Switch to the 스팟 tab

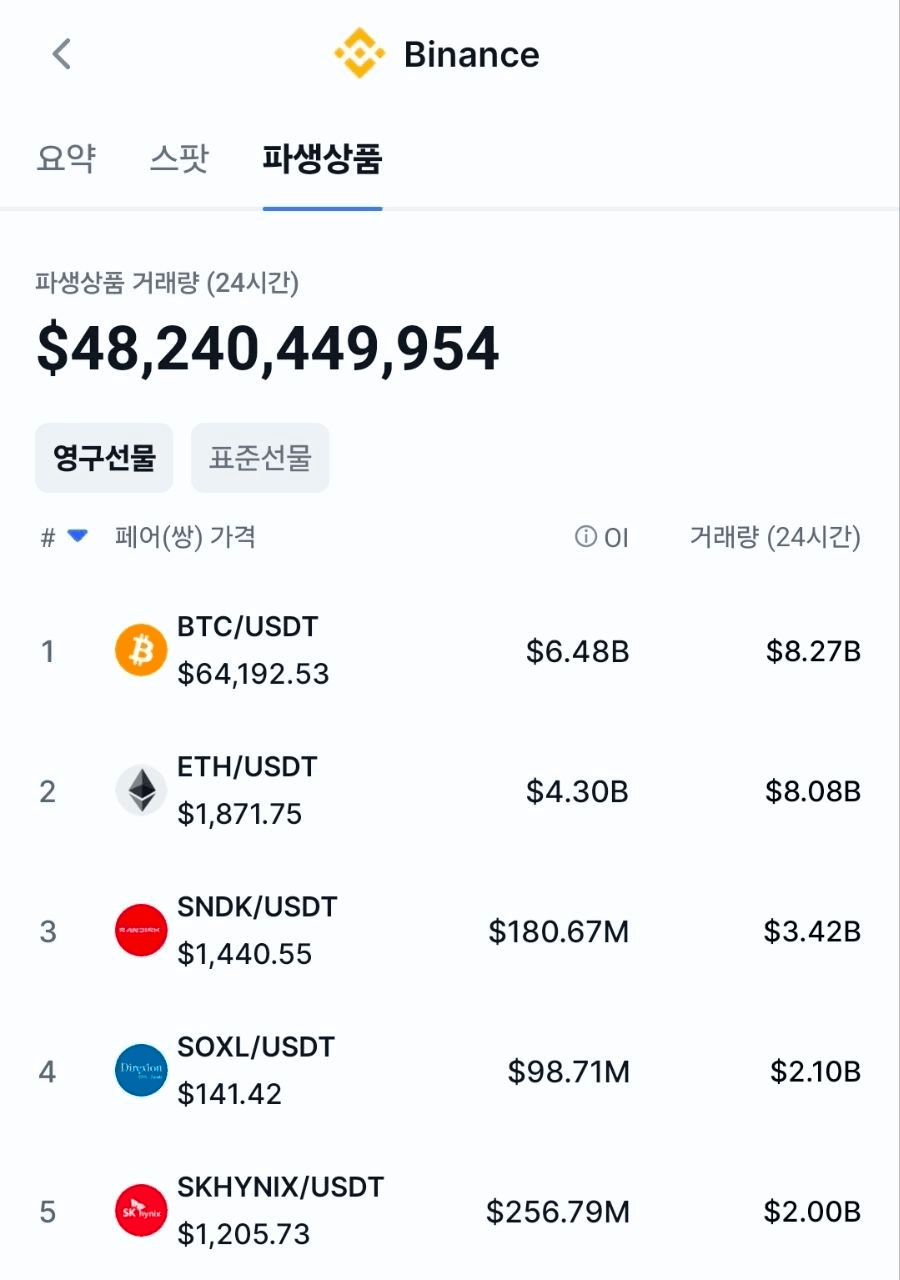click(179, 159)
